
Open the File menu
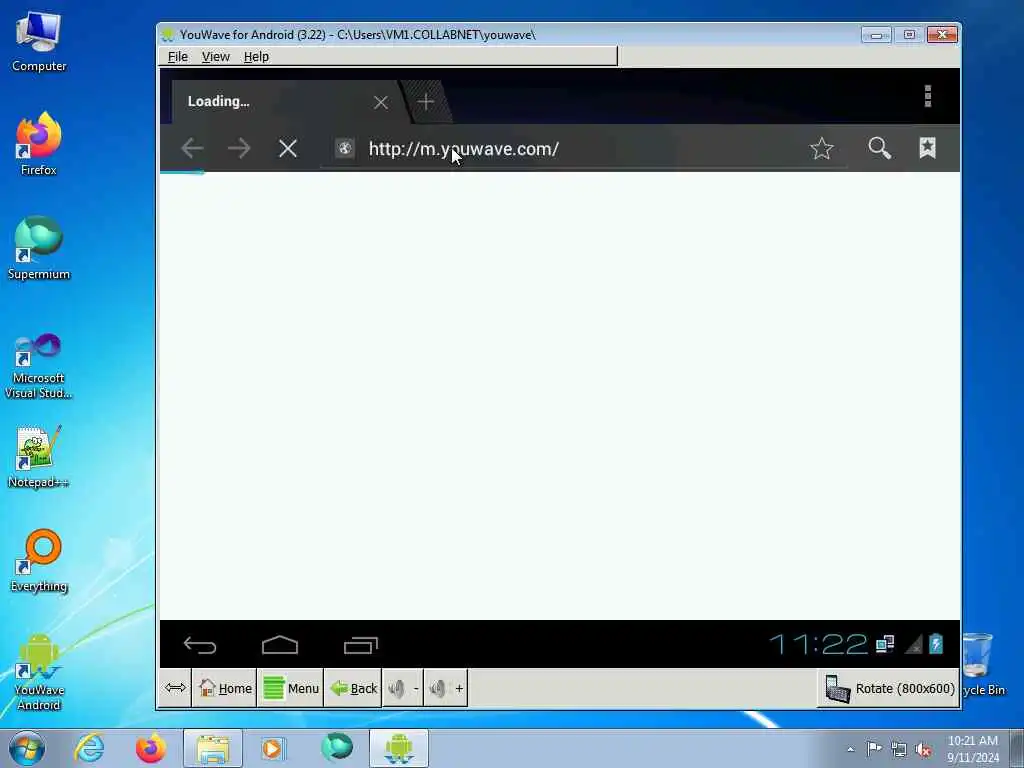click(x=178, y=57)
